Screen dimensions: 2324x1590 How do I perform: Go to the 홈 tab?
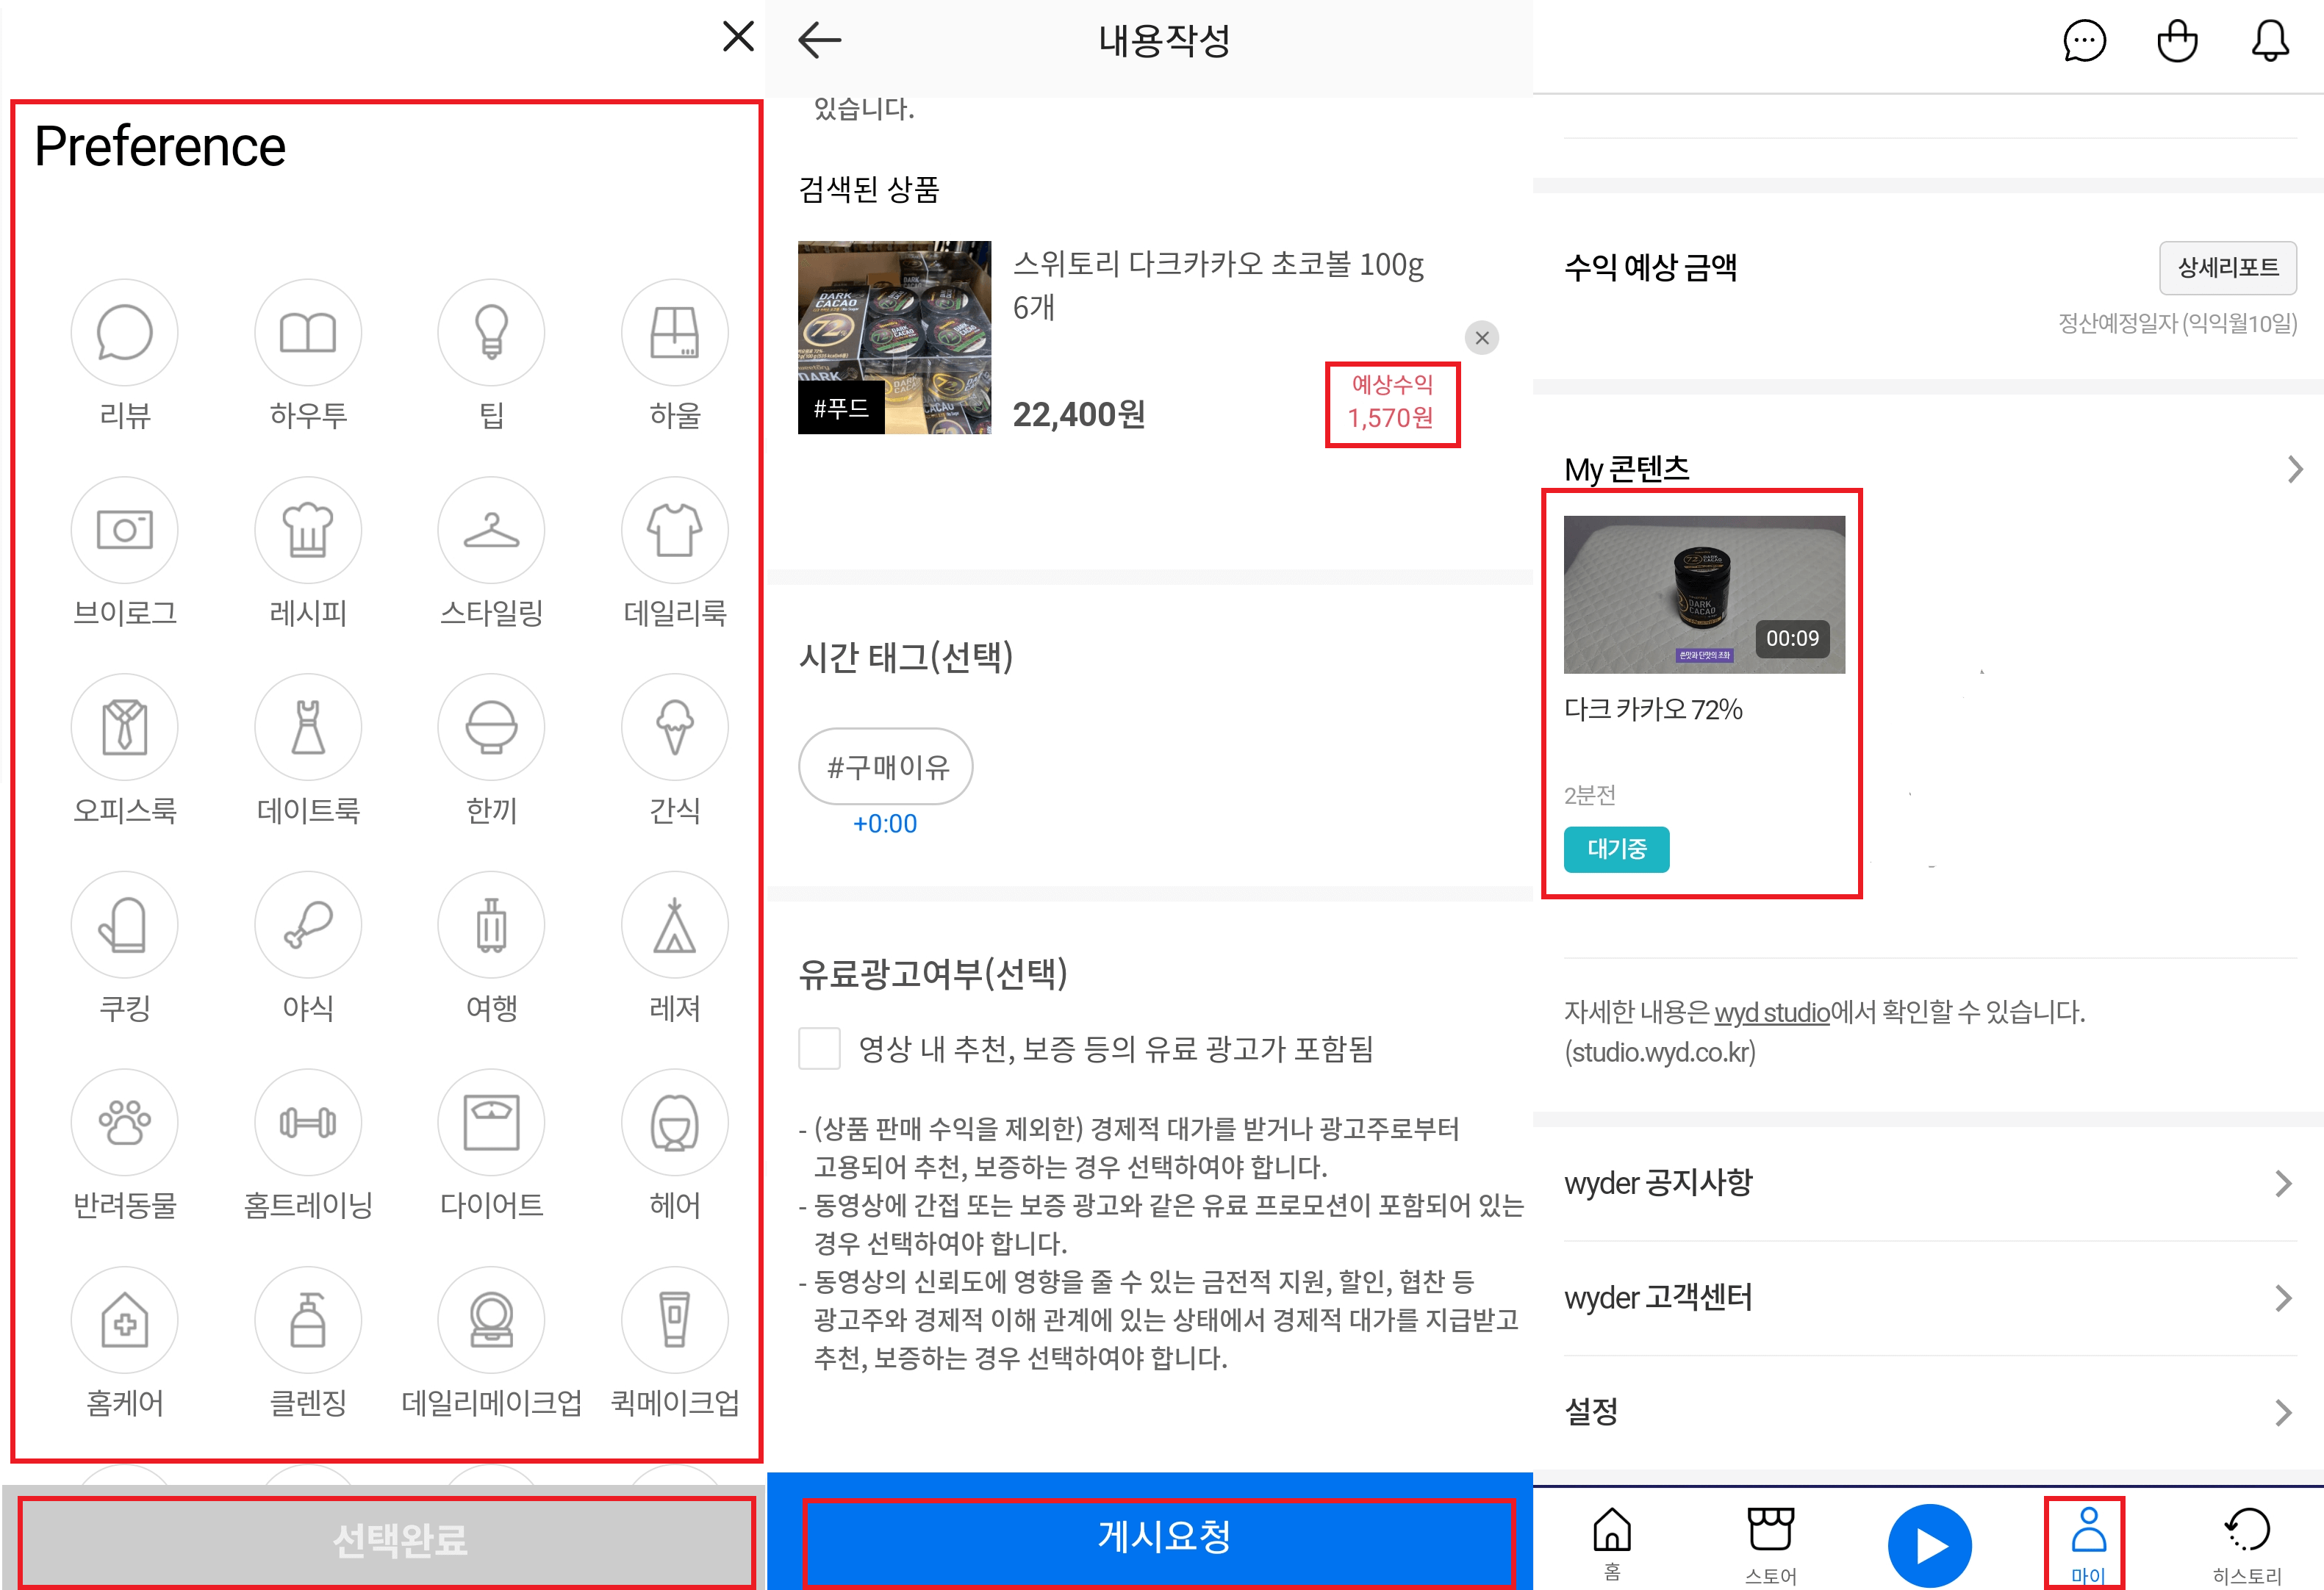(x=1611, y=1544)
